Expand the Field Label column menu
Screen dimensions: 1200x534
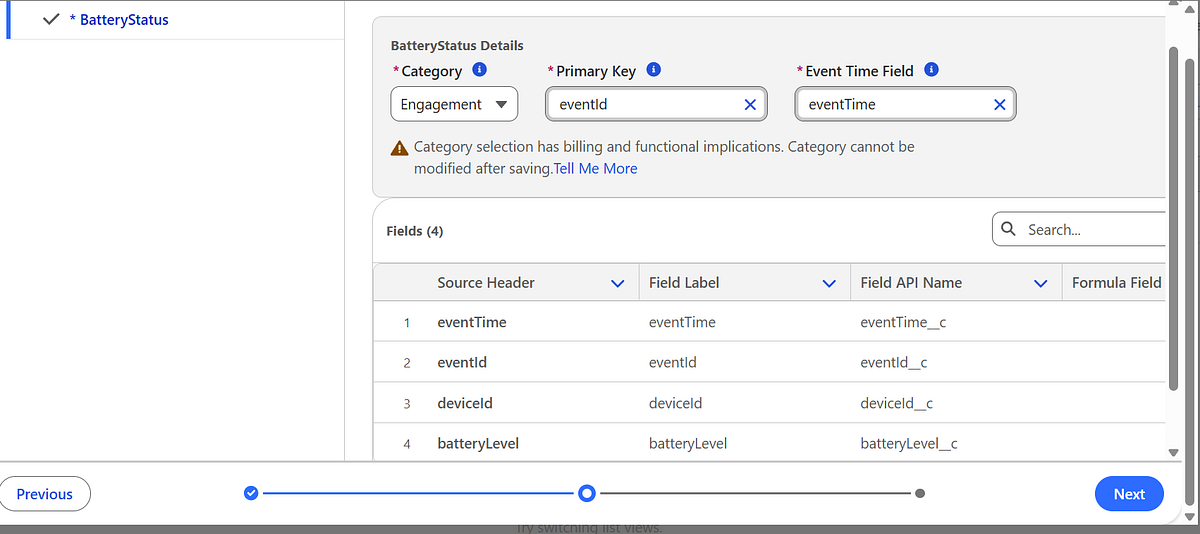(828, 283)
